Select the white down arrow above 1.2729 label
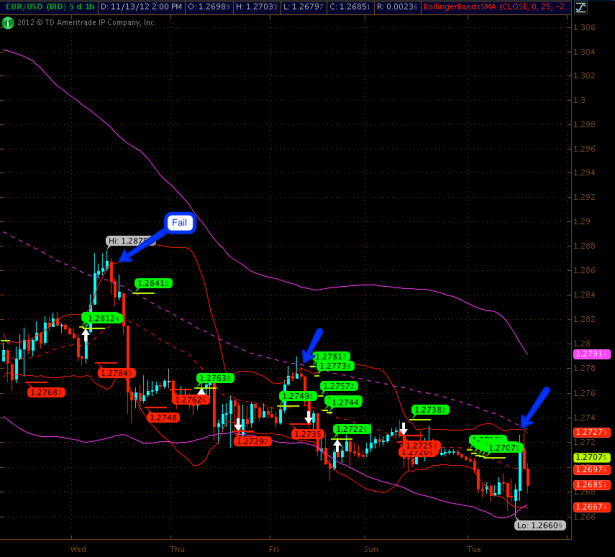Viewport: 615px width, 557px height. (238, 425)
